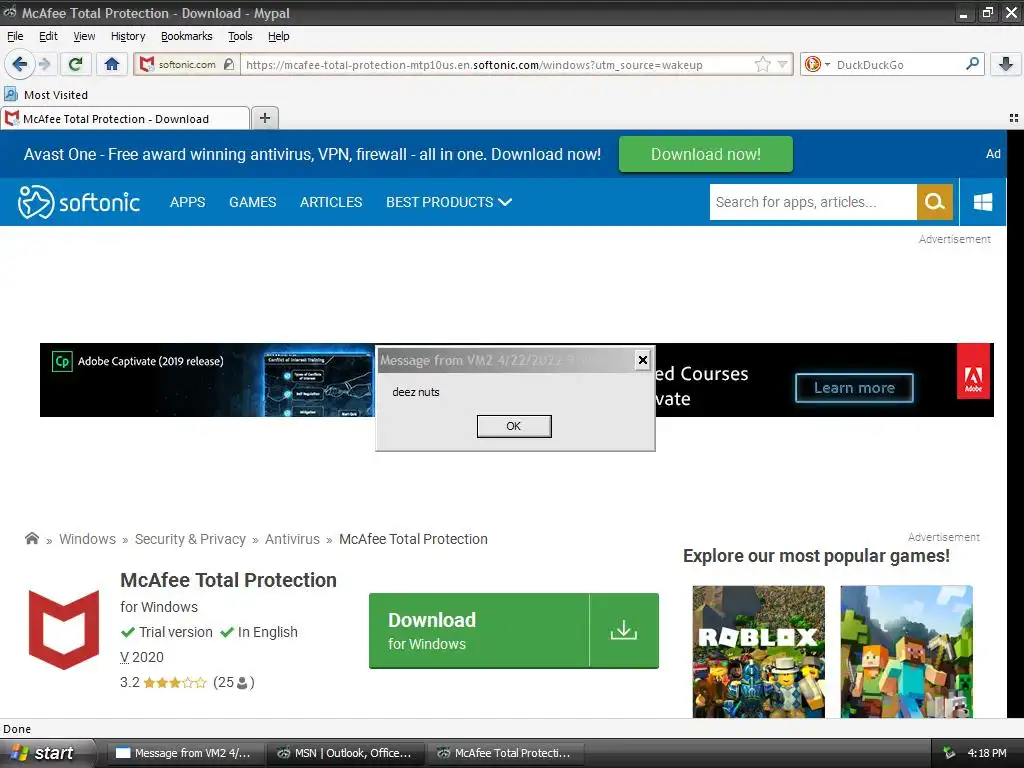Open the downloads arrow in the toolbar
1024x768 pixels.
point(1006,64)
